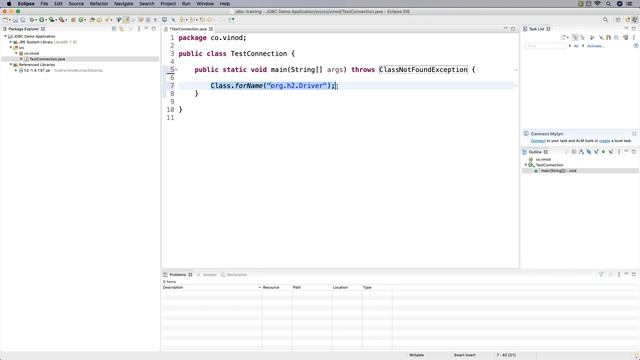Click the Pin Editor toolbar icon
This screenshot has width=640, height=360.
(x=231, y=20)
